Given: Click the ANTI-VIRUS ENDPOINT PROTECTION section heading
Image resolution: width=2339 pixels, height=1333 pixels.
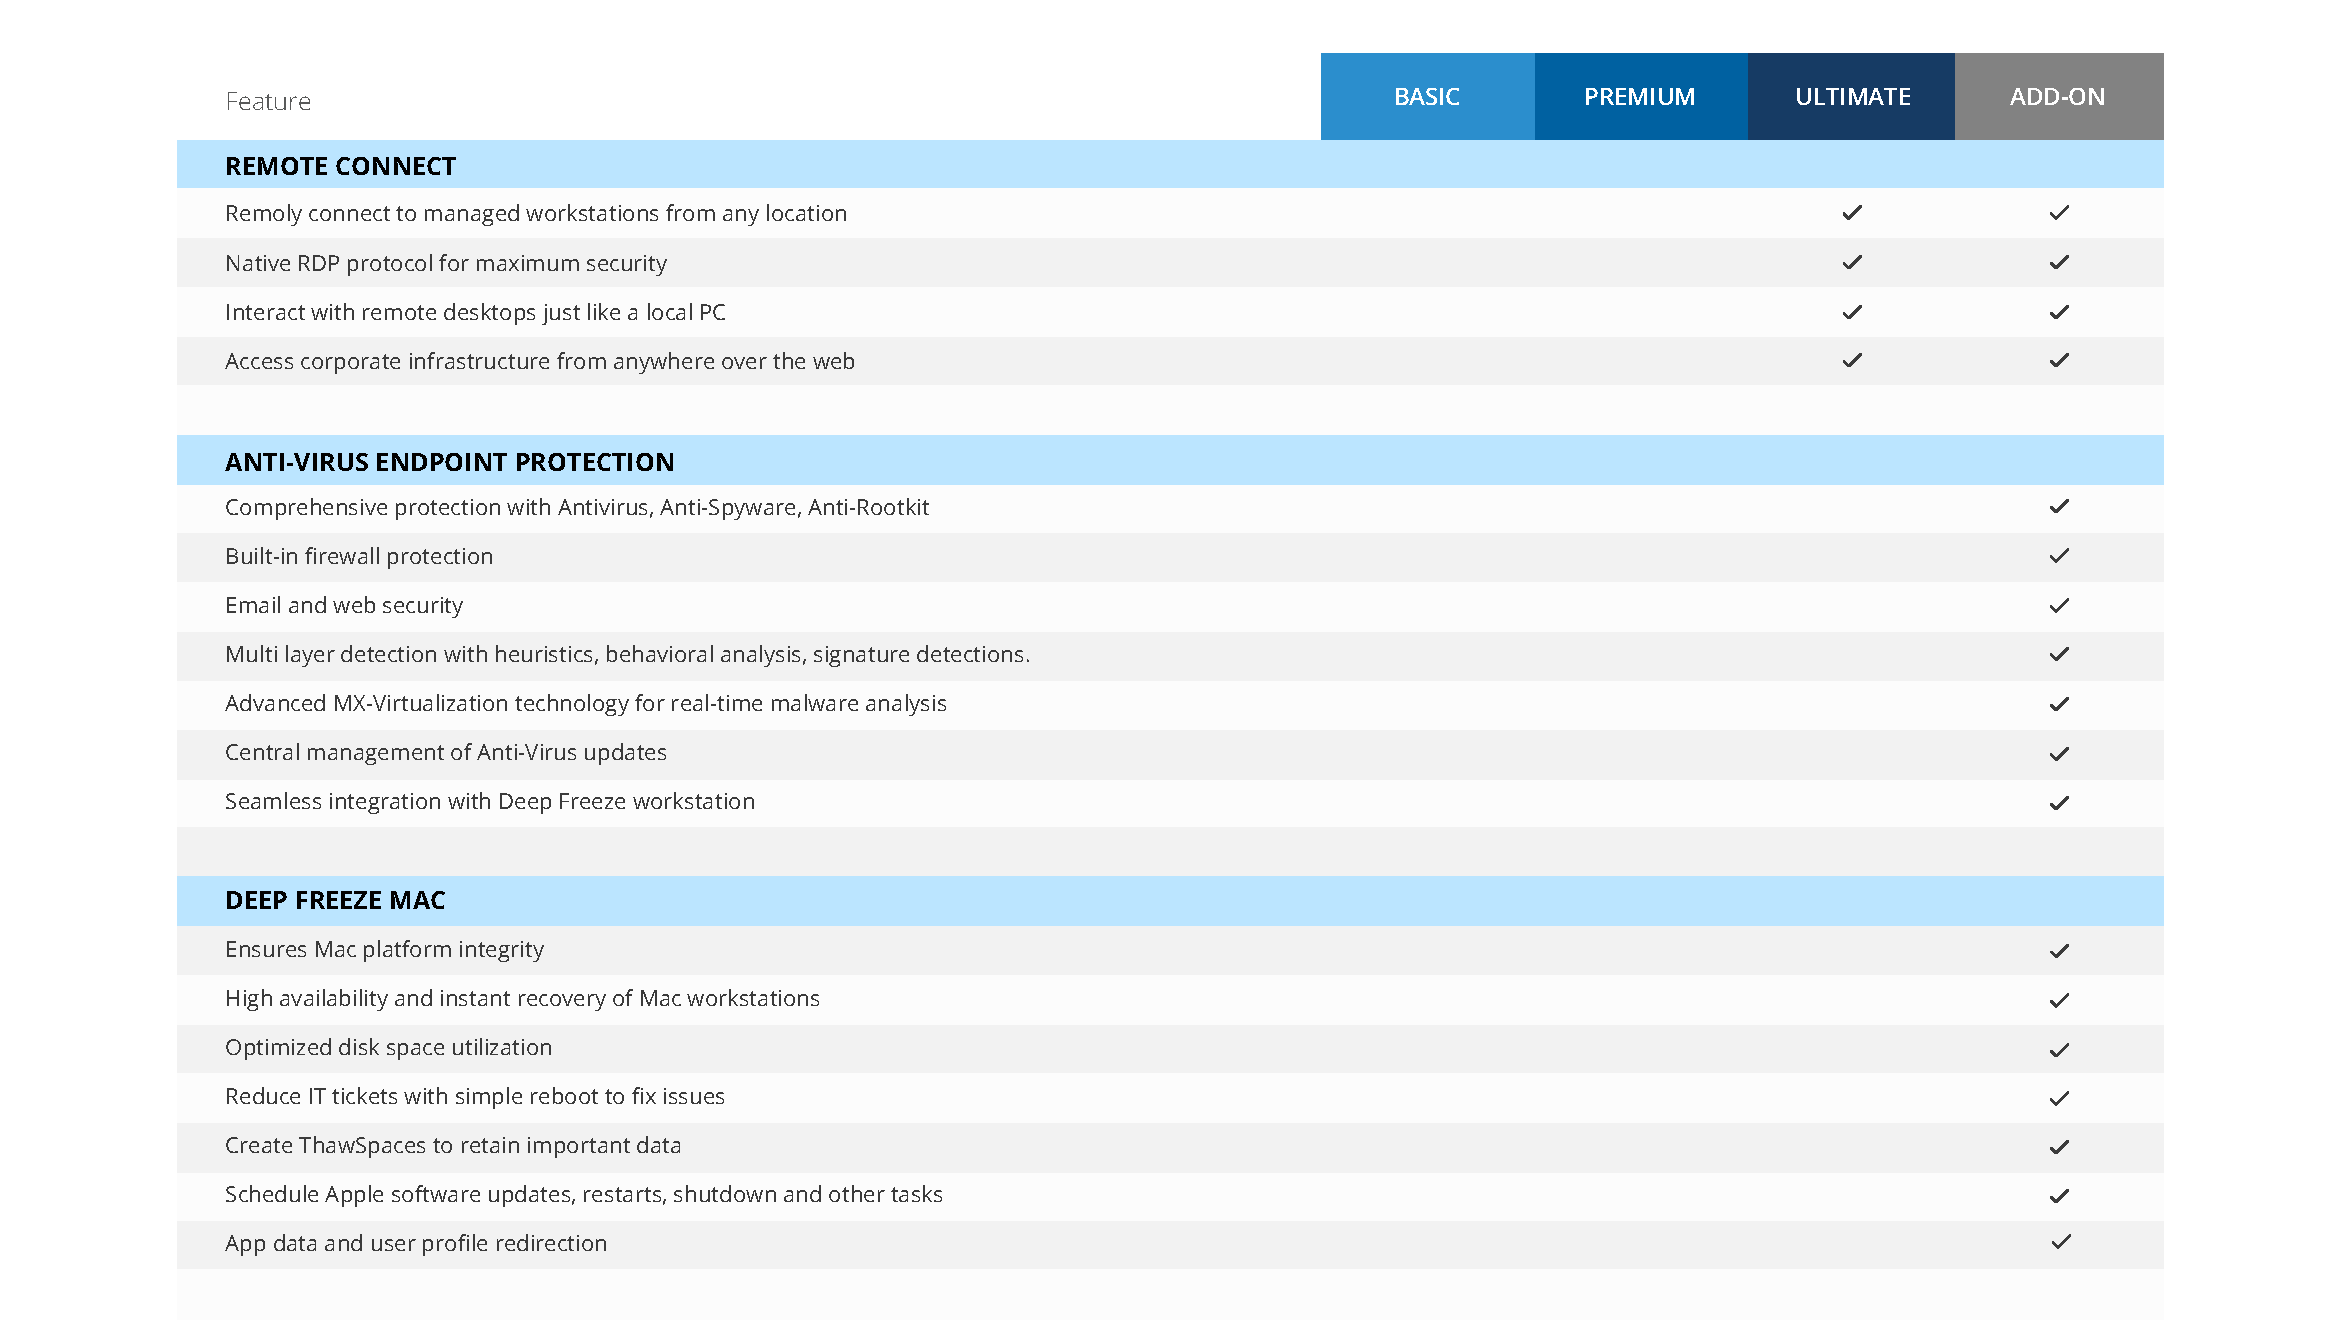Looking at the screenshot, I should pos(449,462).
